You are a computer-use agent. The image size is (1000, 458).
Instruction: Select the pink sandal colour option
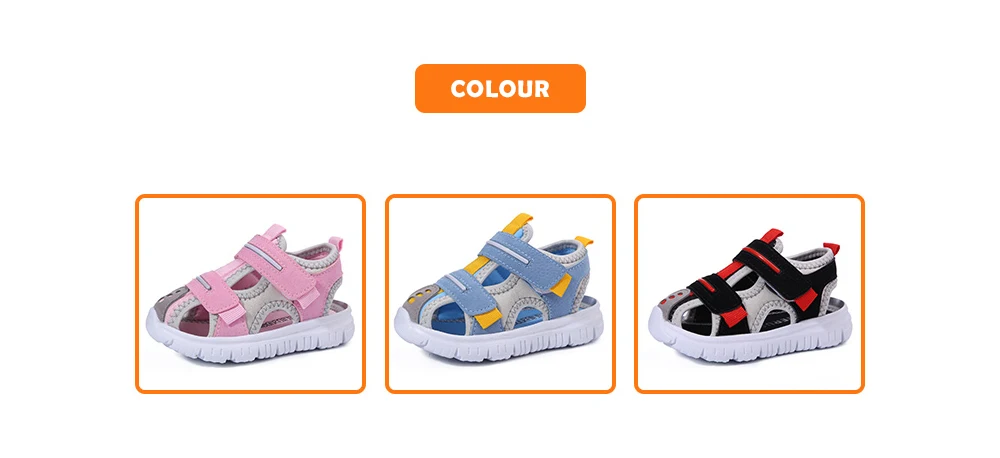250,293
